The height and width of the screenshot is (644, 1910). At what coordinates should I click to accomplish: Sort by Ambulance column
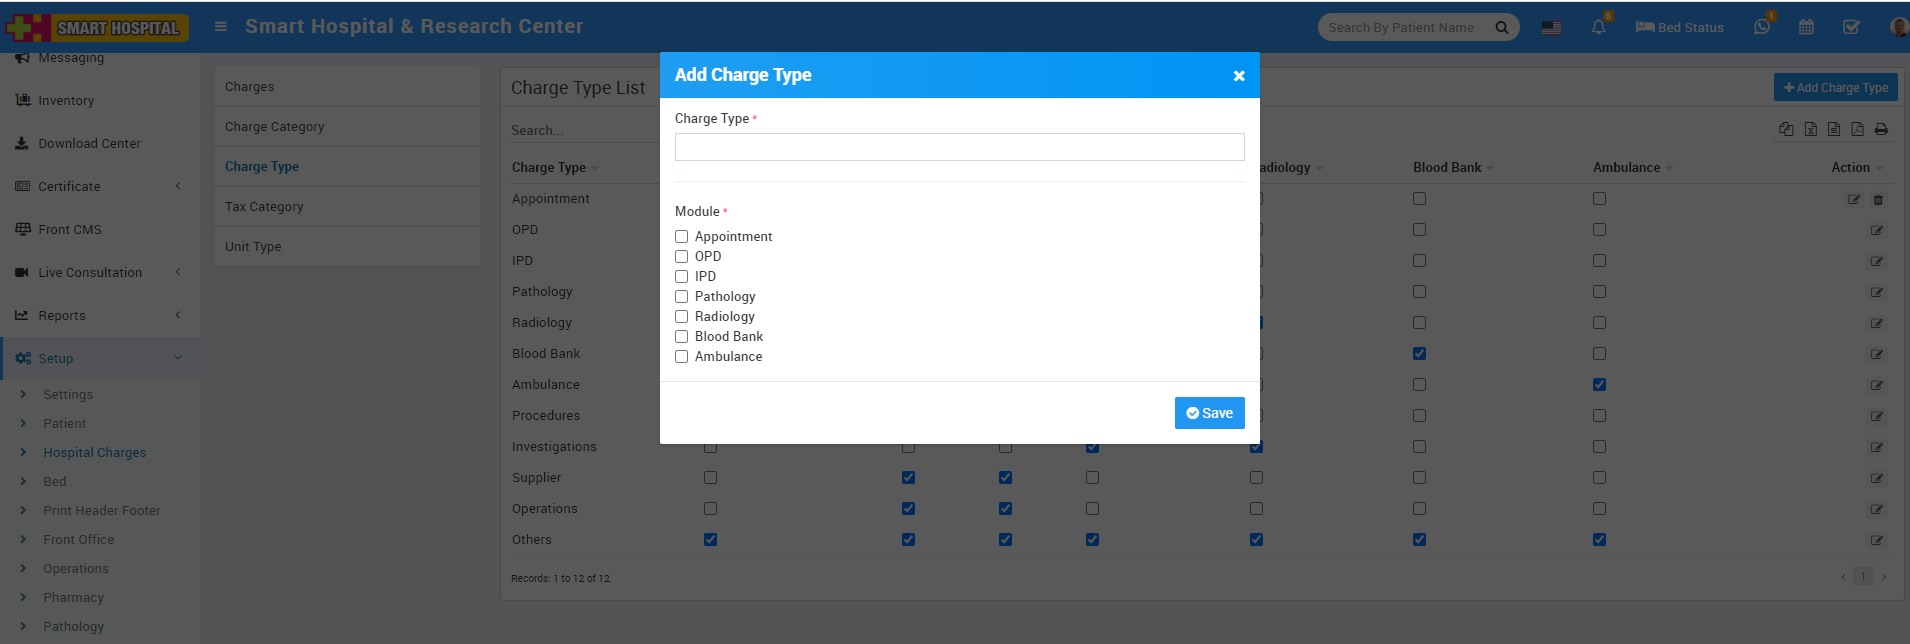[1632, 168]
